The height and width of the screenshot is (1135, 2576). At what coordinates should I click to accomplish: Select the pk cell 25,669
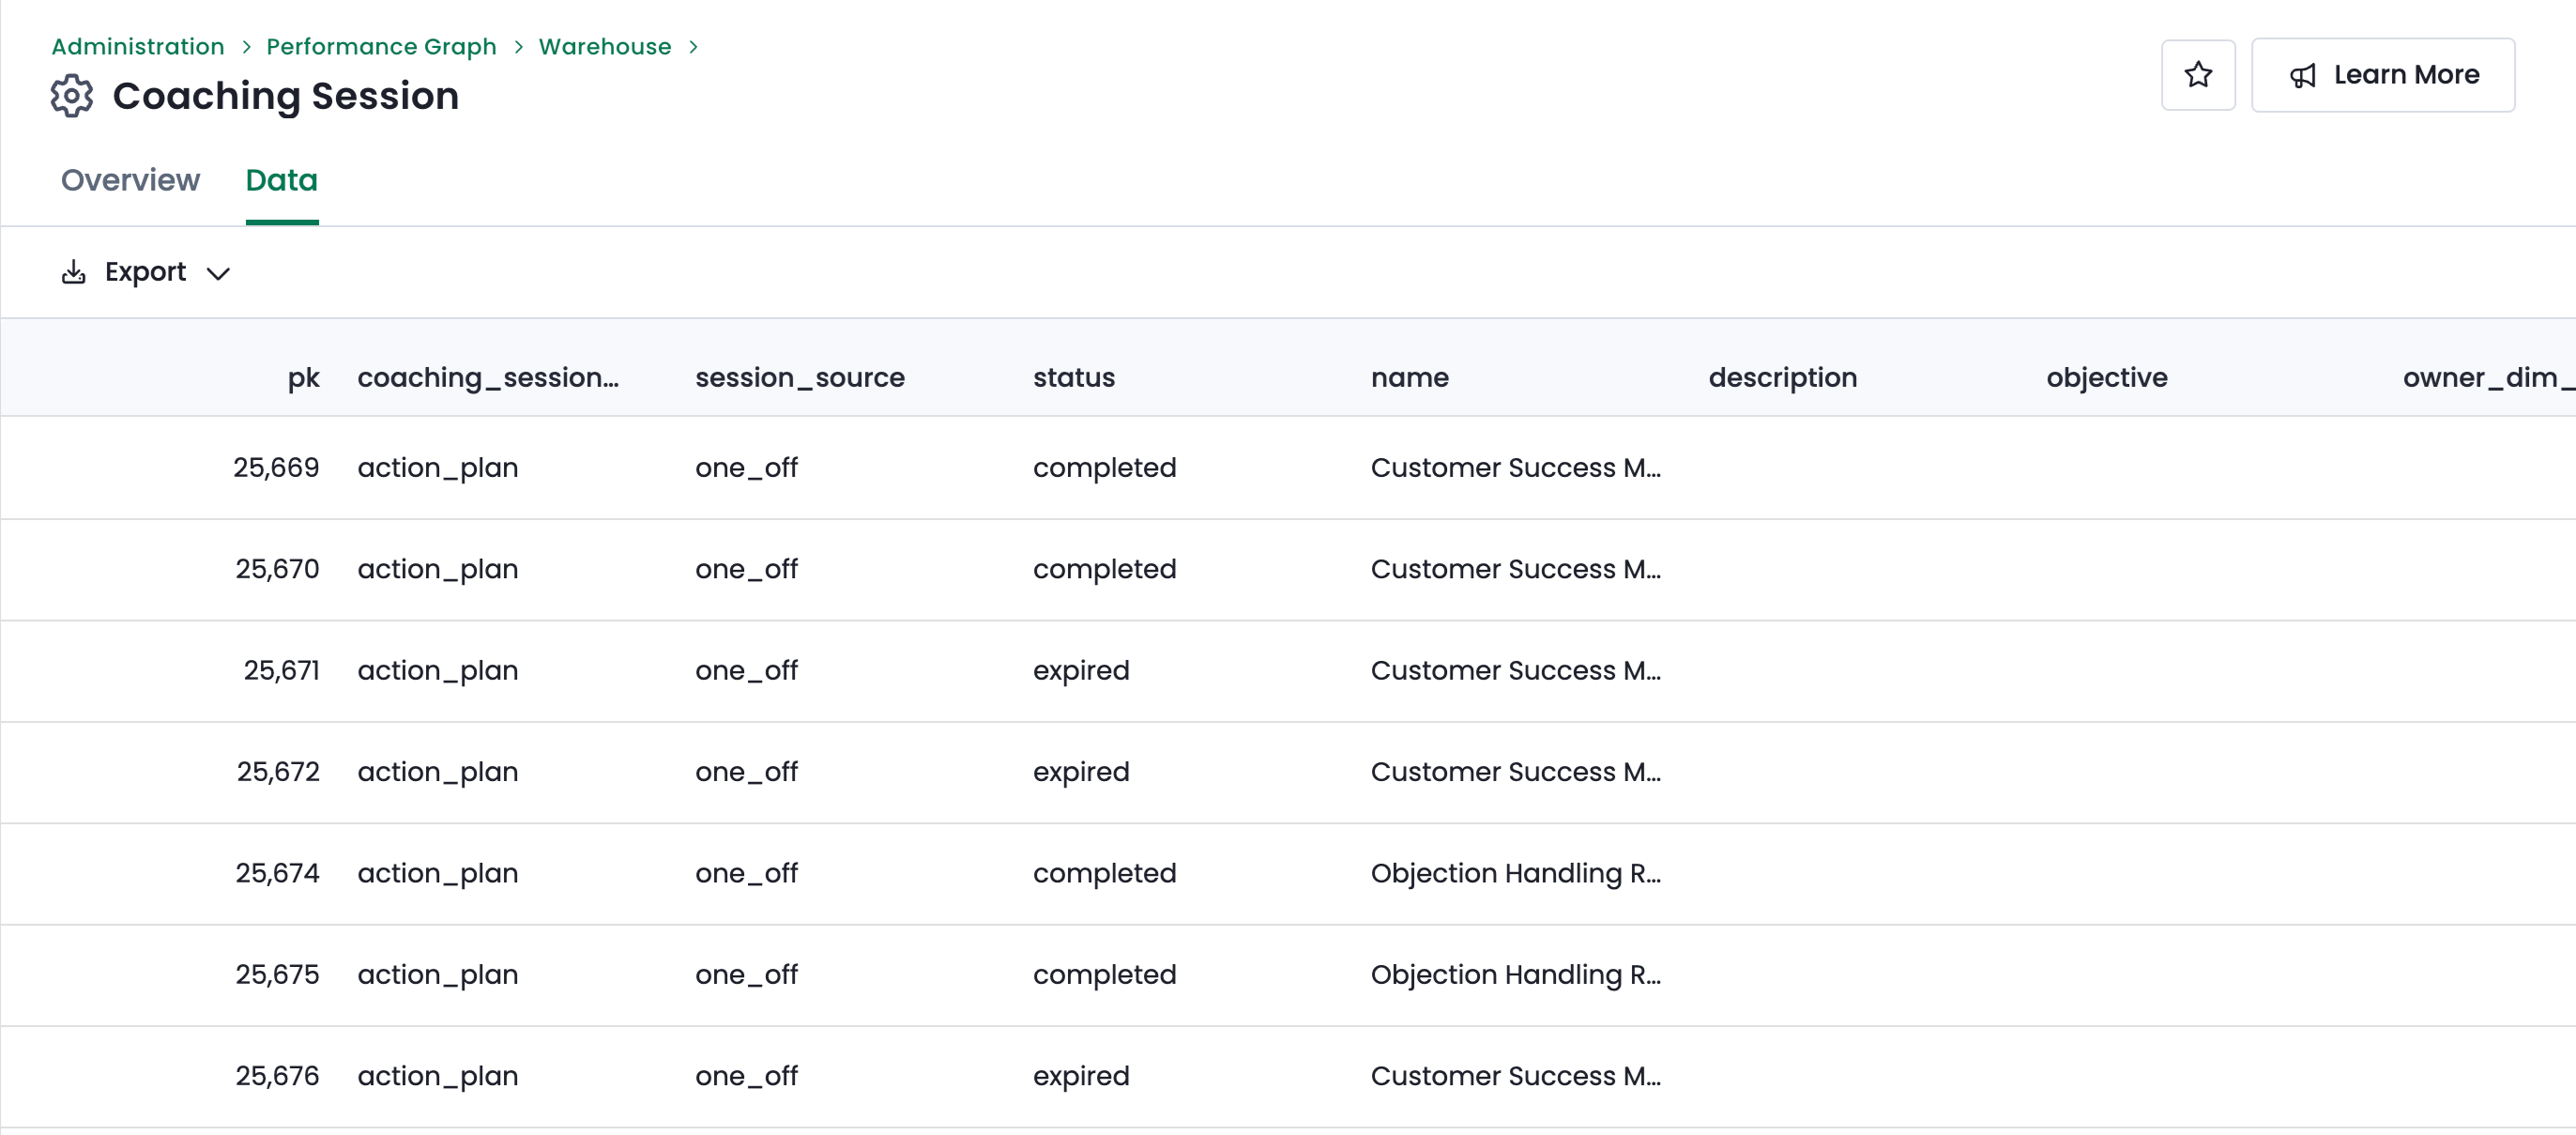coord(276,468)
